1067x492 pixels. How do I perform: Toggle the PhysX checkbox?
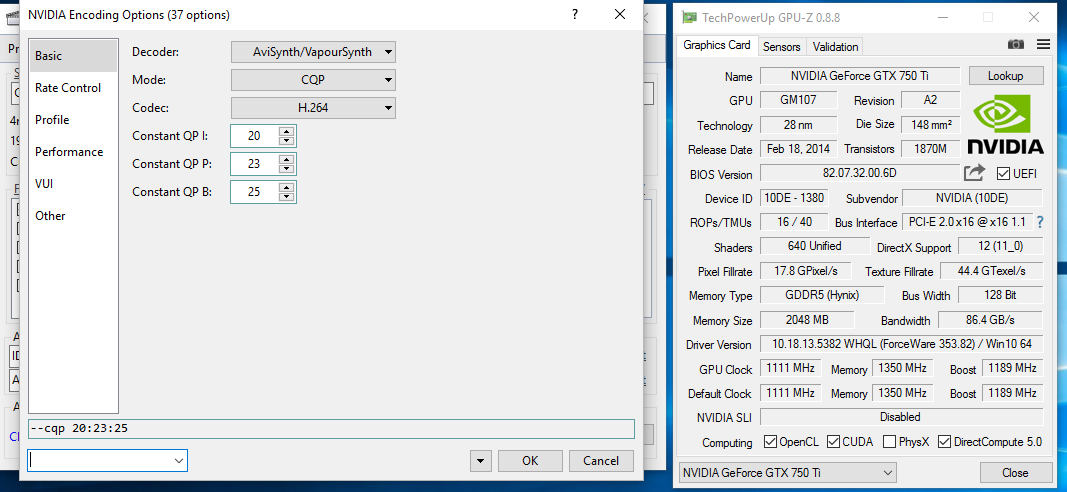pos(889,442)
